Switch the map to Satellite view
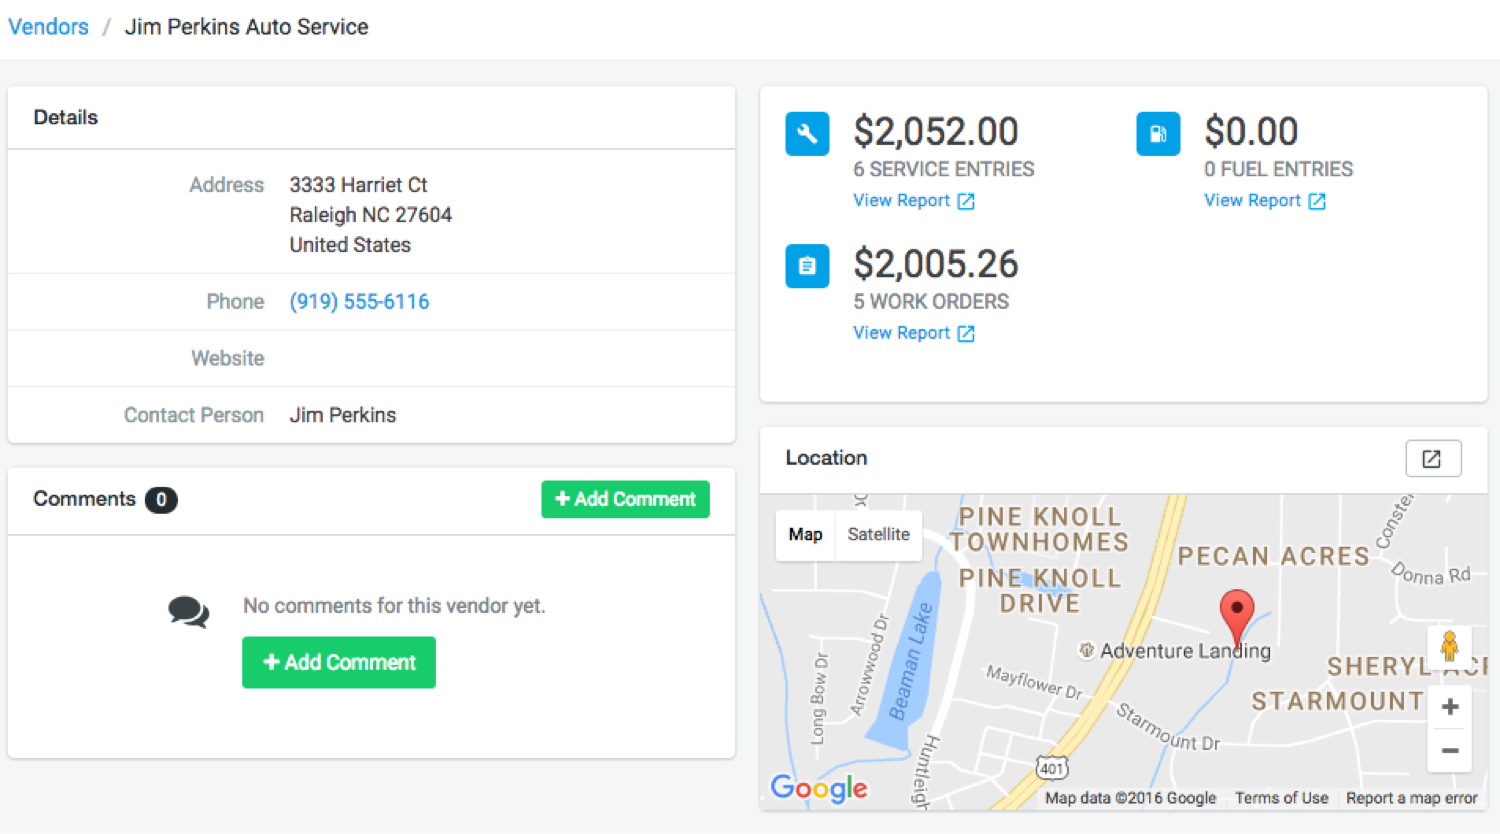The image size is (1500, 834). pos(878,534)
